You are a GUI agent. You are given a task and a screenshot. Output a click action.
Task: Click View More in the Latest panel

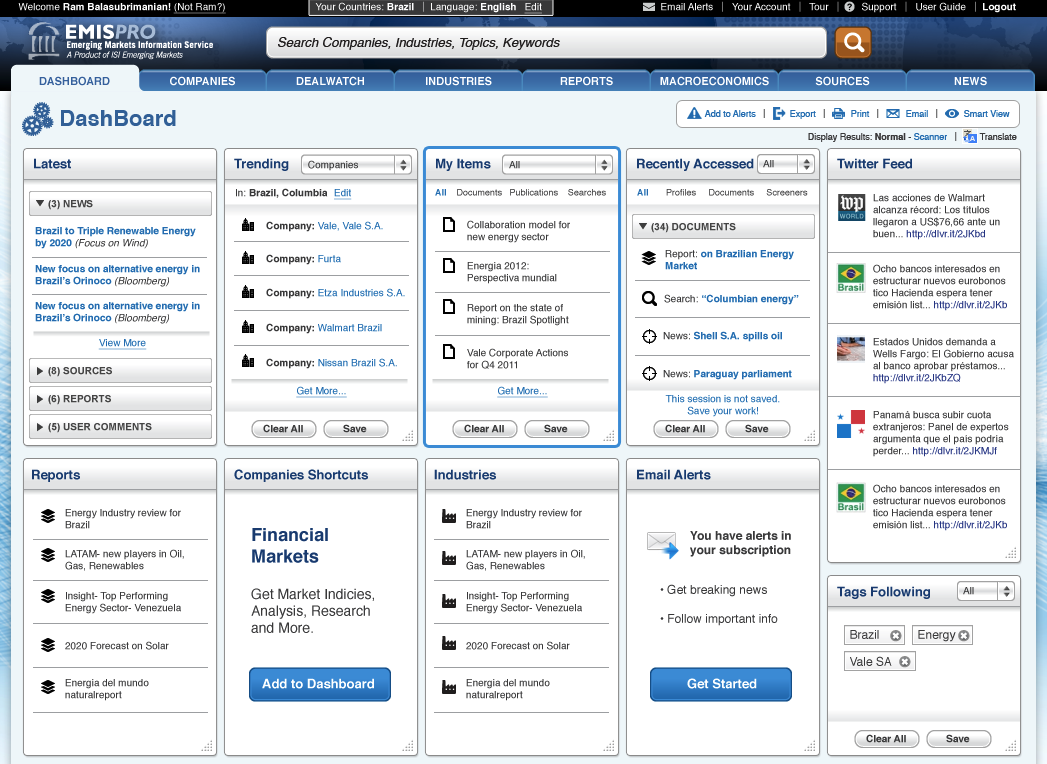(x=122, y=343)
